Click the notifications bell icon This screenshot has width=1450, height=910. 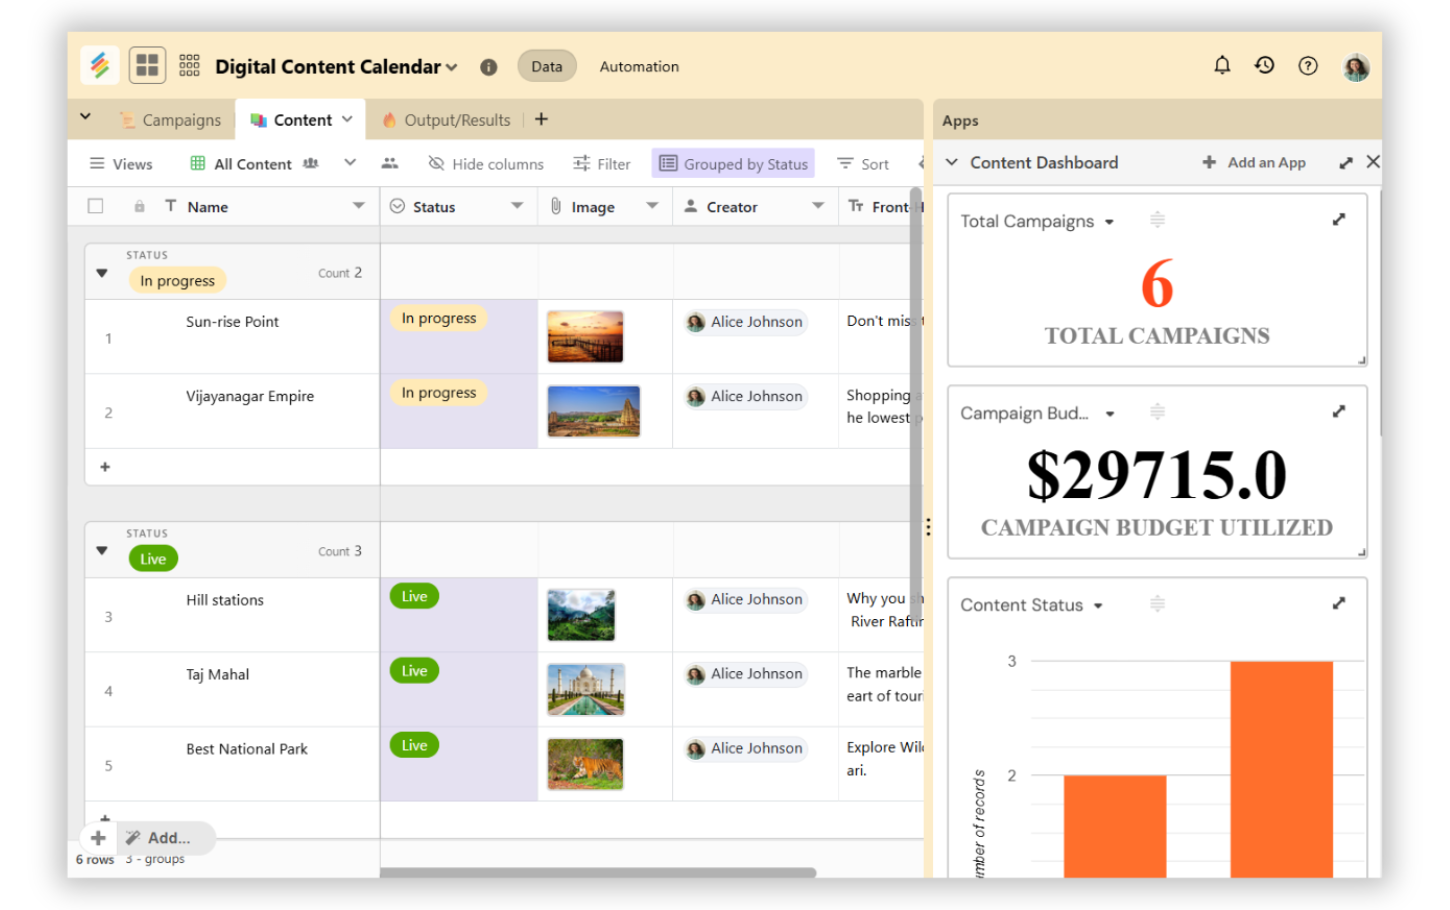(1222, 66)
